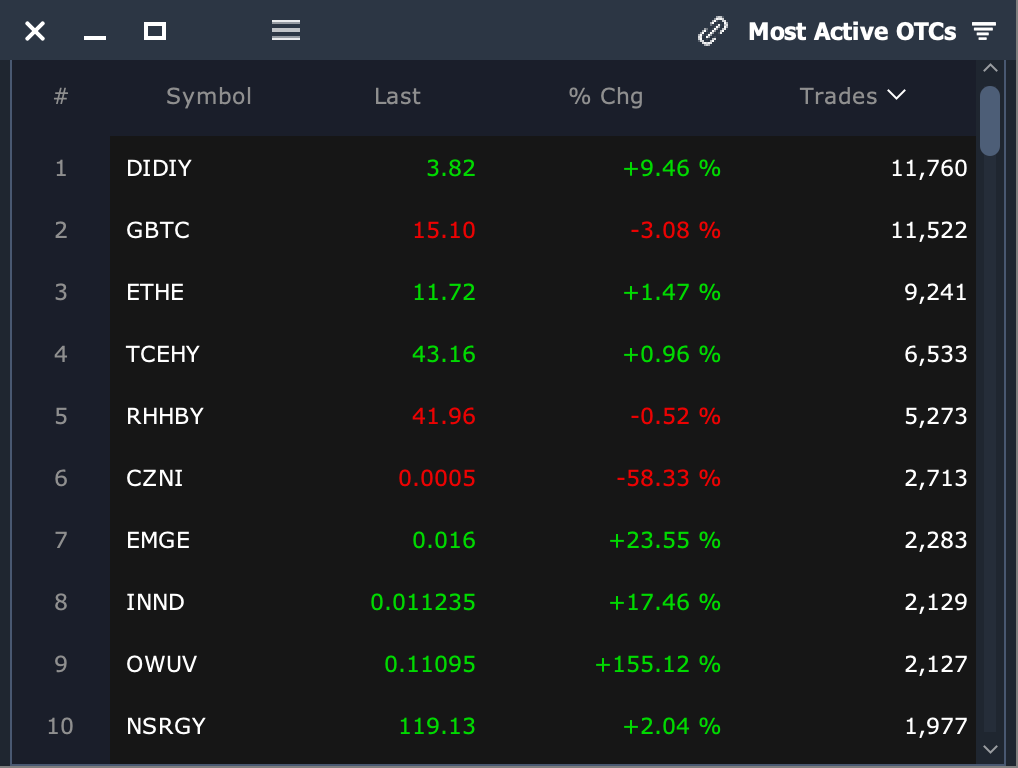Screen dimensions: 1018x768
Task: Maximize the widget window
Action: tap(154, 31)
